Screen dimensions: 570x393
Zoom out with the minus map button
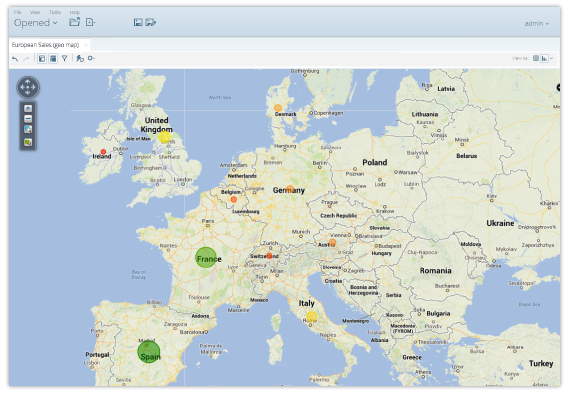pyautogui.click(x=28, y=119)
